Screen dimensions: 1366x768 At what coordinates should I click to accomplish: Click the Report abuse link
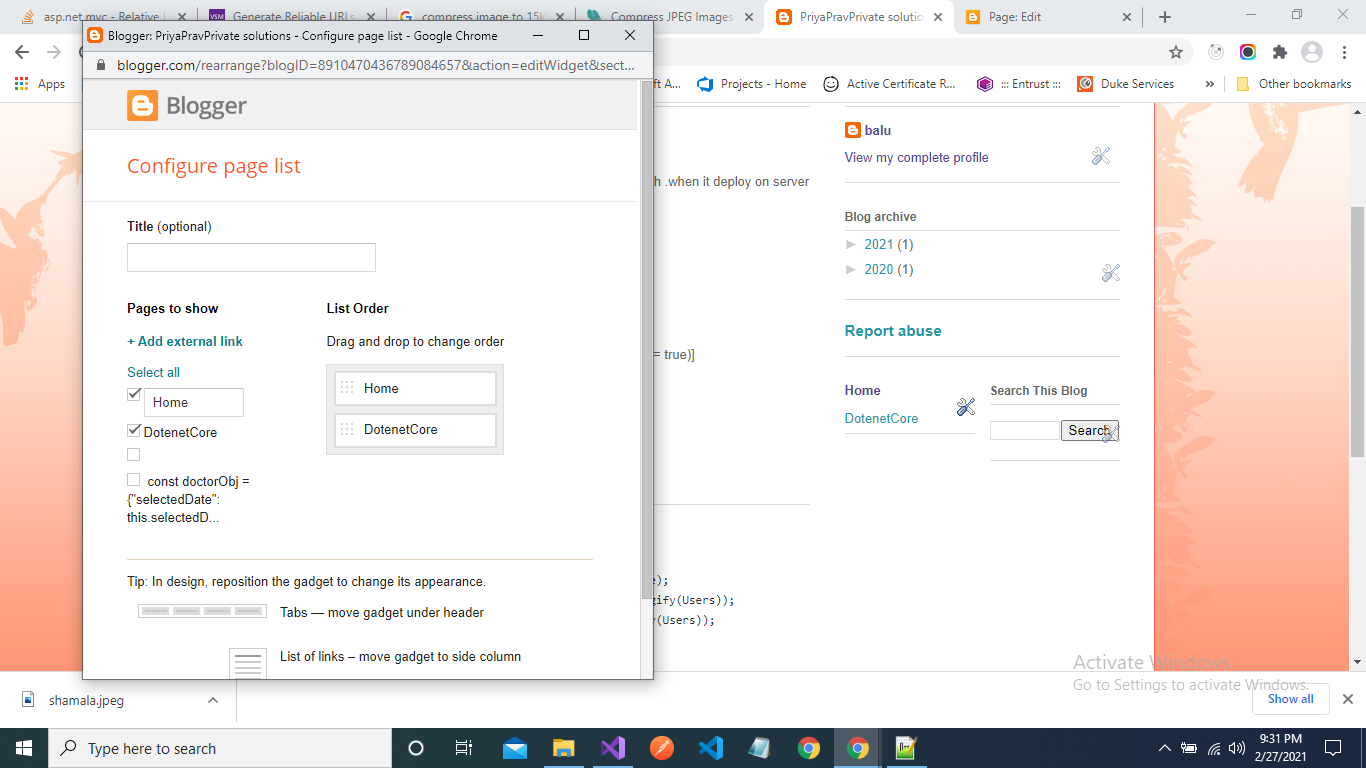pos(893,331)
